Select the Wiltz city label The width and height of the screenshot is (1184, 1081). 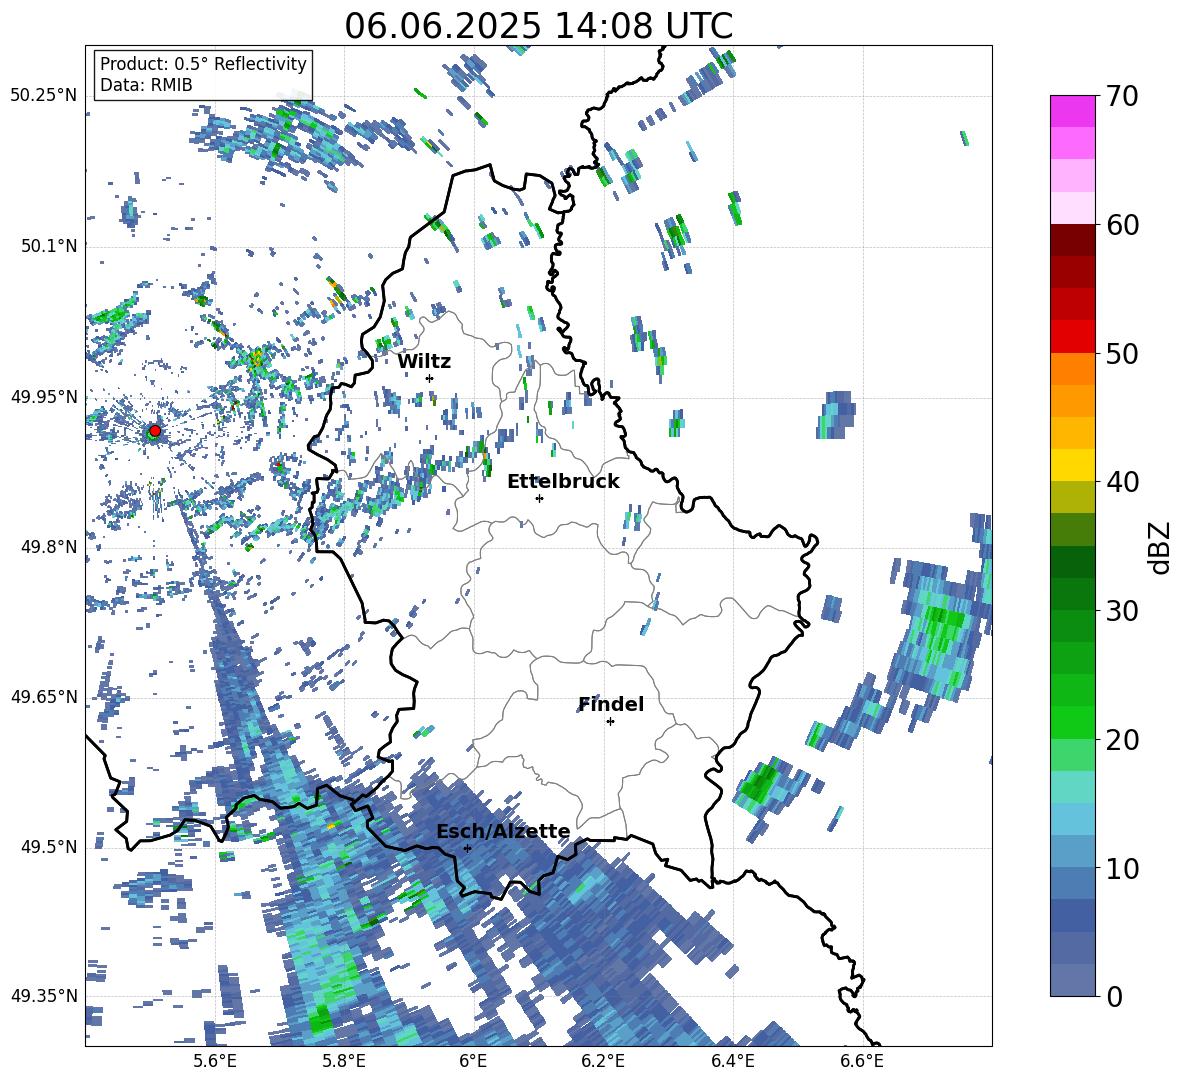[424, 362]
